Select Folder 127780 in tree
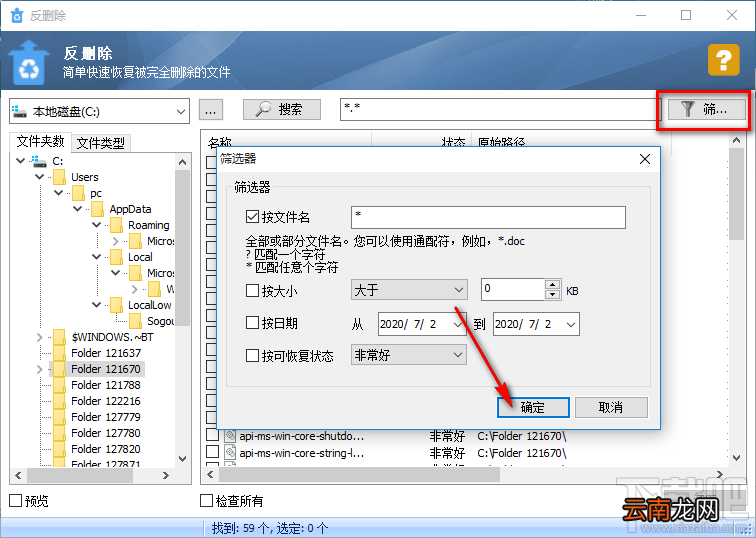 [106, 433]
